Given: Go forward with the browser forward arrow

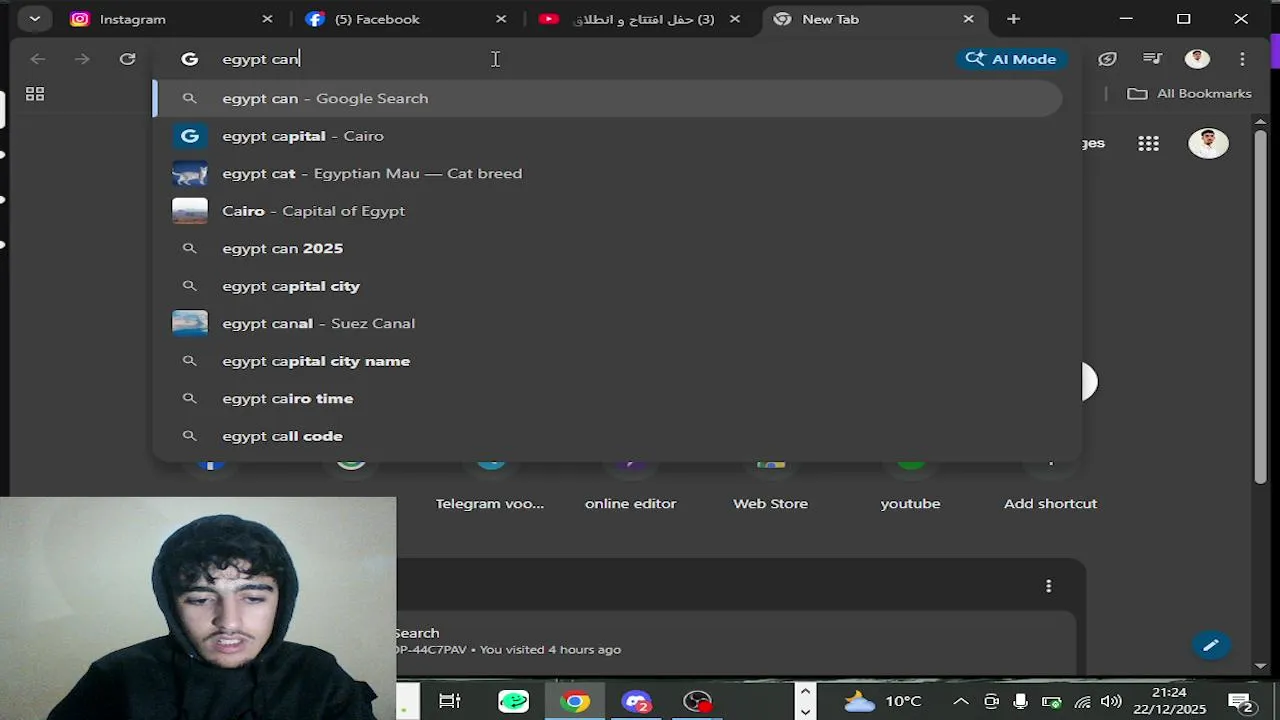Looking at the screenshot, I should pos(82,59).
